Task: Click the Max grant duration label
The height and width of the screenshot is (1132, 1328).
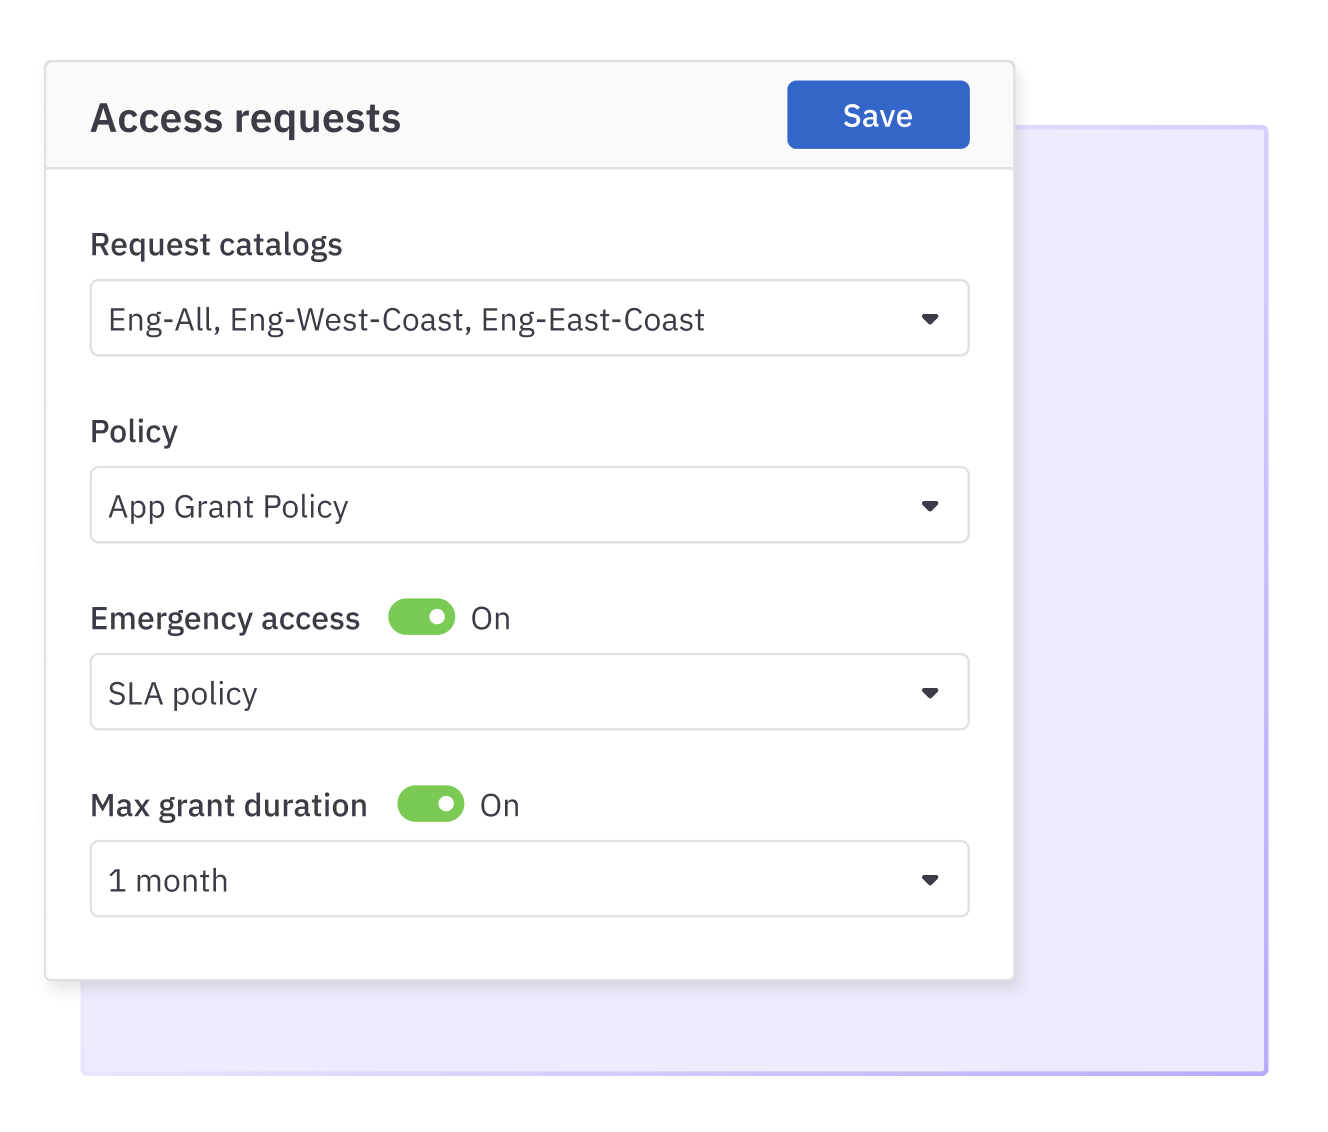Action: click(x=229, y=806)
